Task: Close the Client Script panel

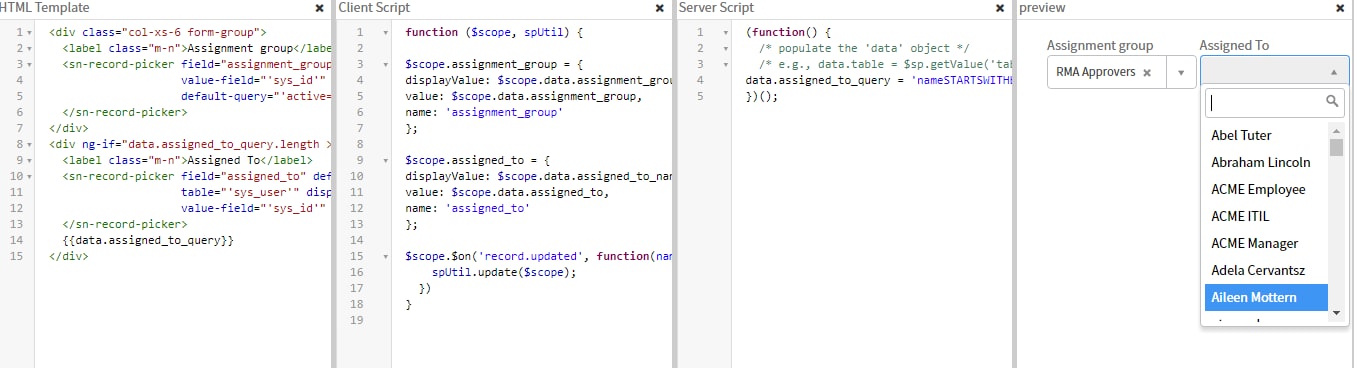Action: [x=660, y=8]
